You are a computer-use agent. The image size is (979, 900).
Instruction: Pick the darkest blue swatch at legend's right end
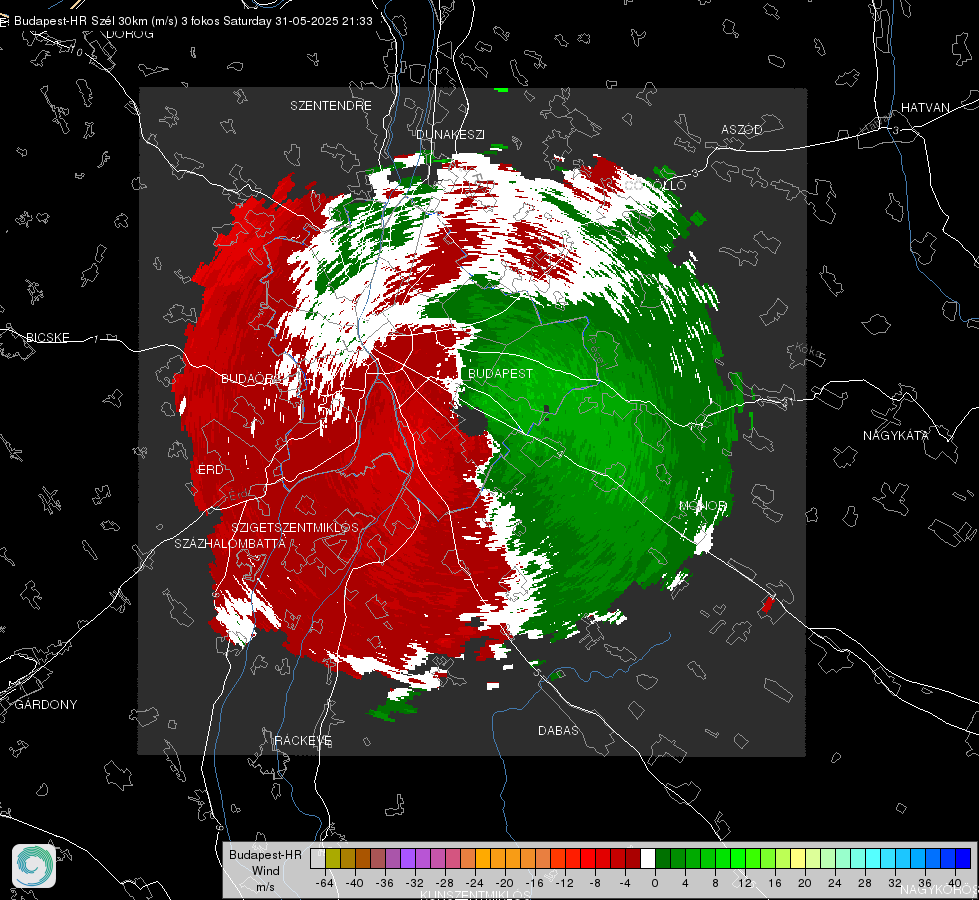pos(963,858)
